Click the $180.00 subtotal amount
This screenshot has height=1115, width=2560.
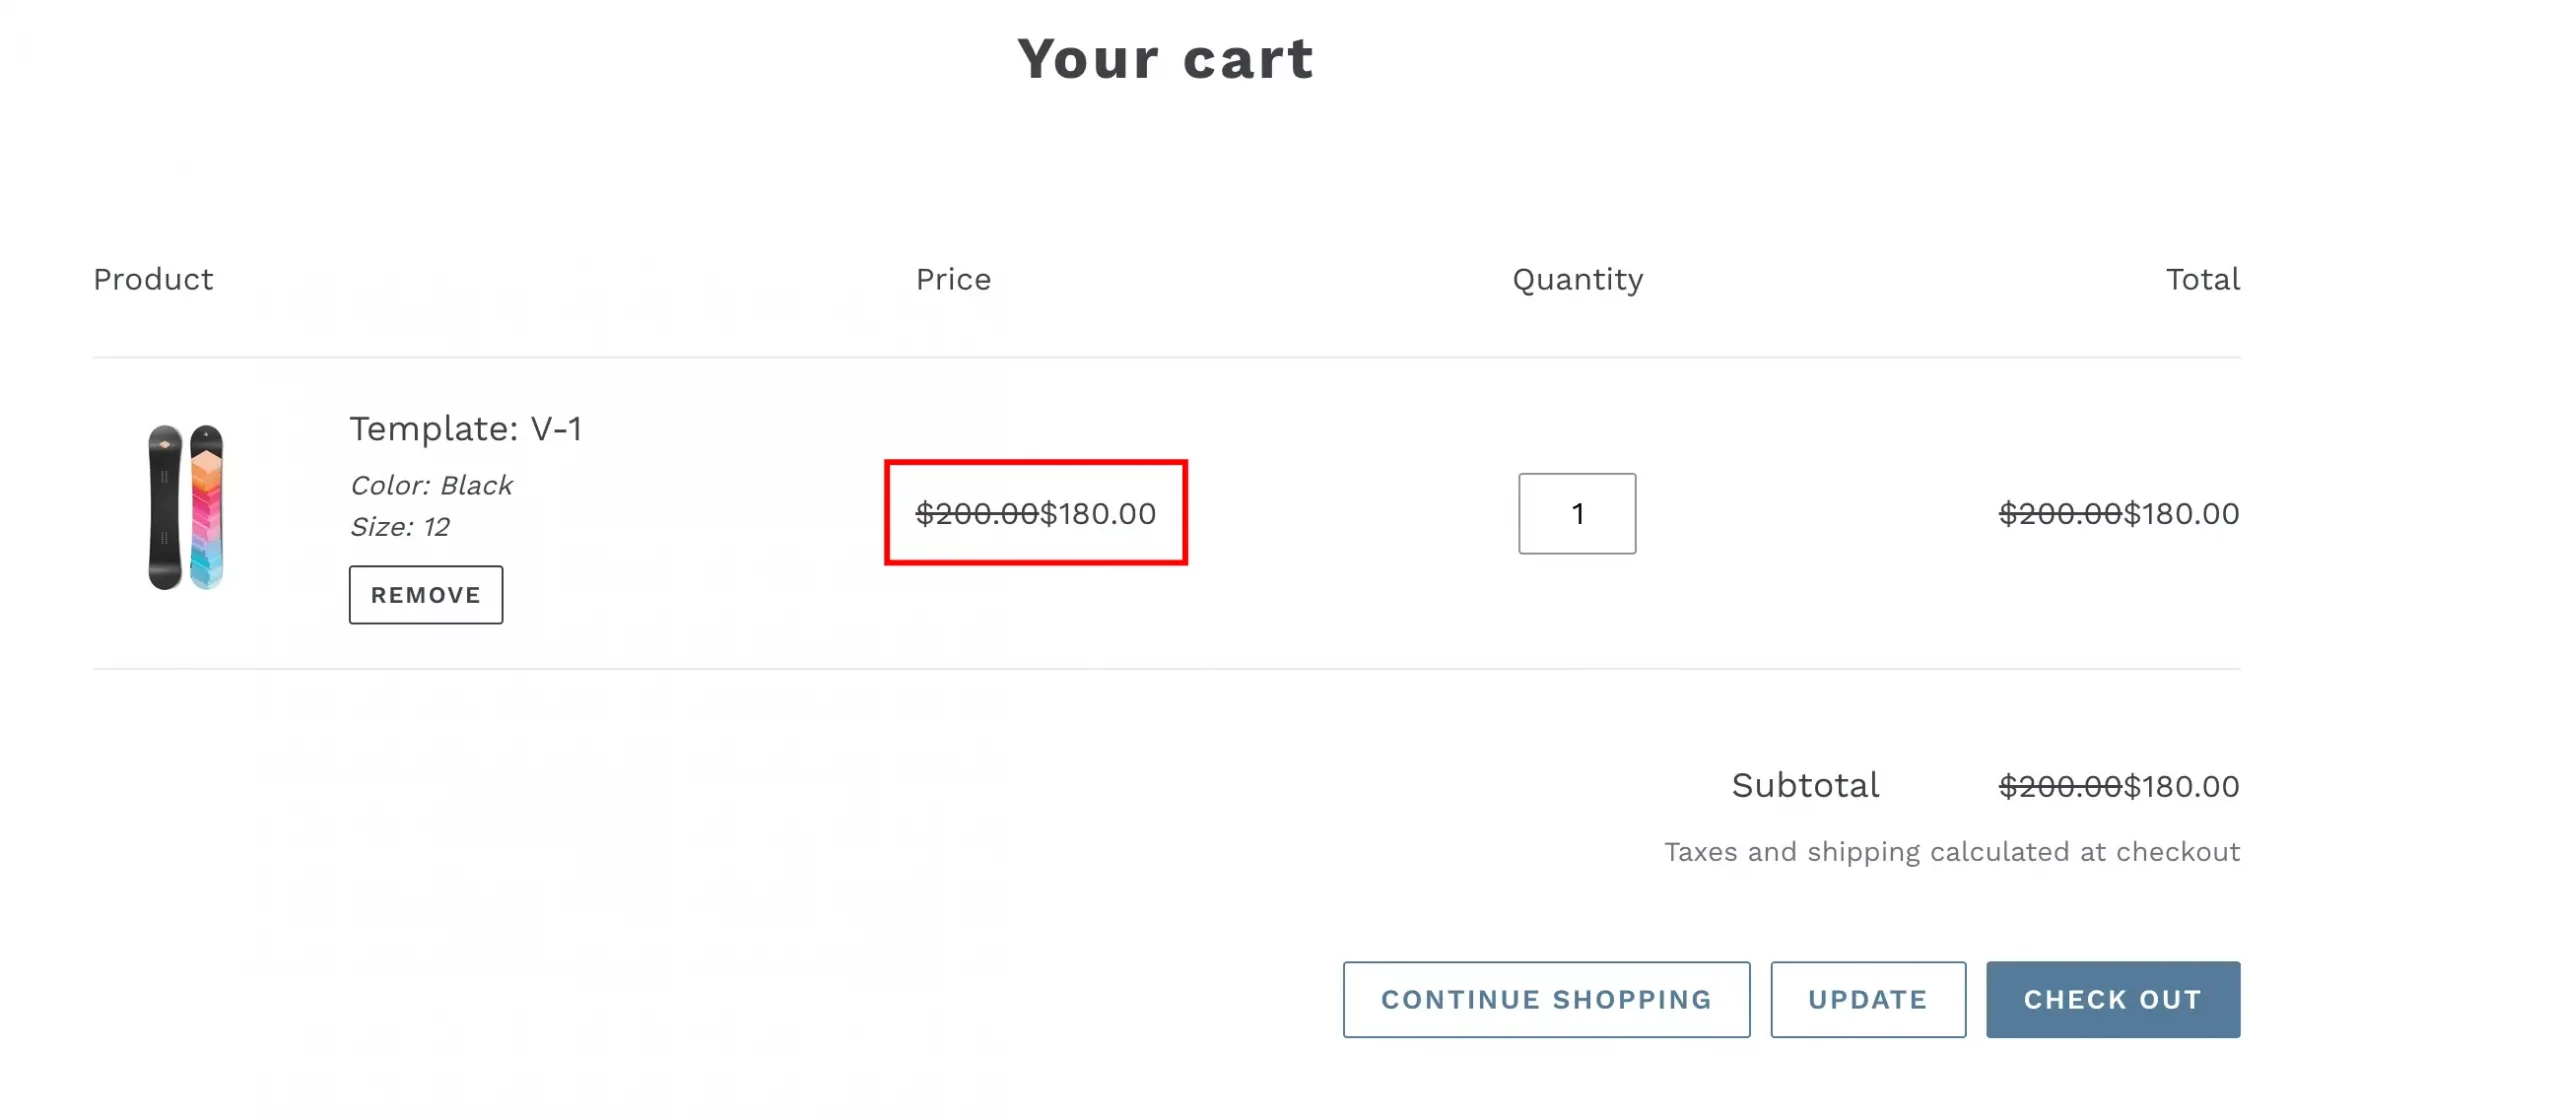pos(2181,787)
